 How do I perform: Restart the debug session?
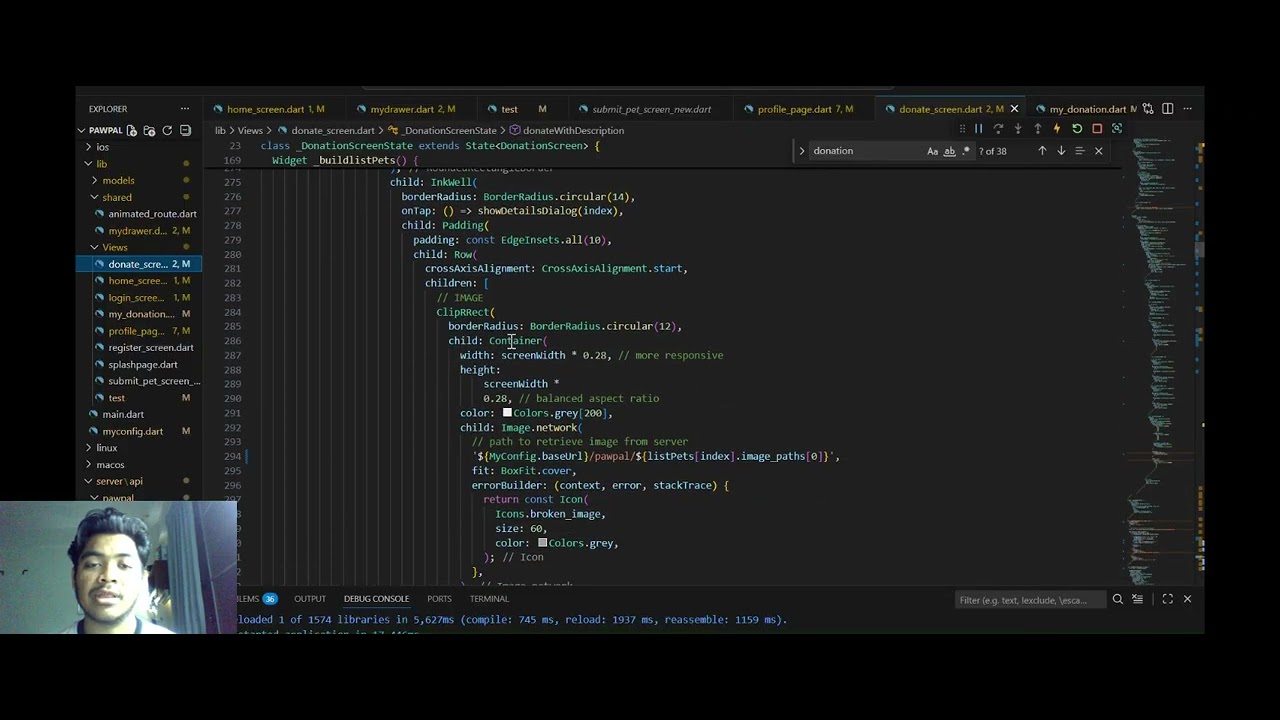(x=1077, y=129)
